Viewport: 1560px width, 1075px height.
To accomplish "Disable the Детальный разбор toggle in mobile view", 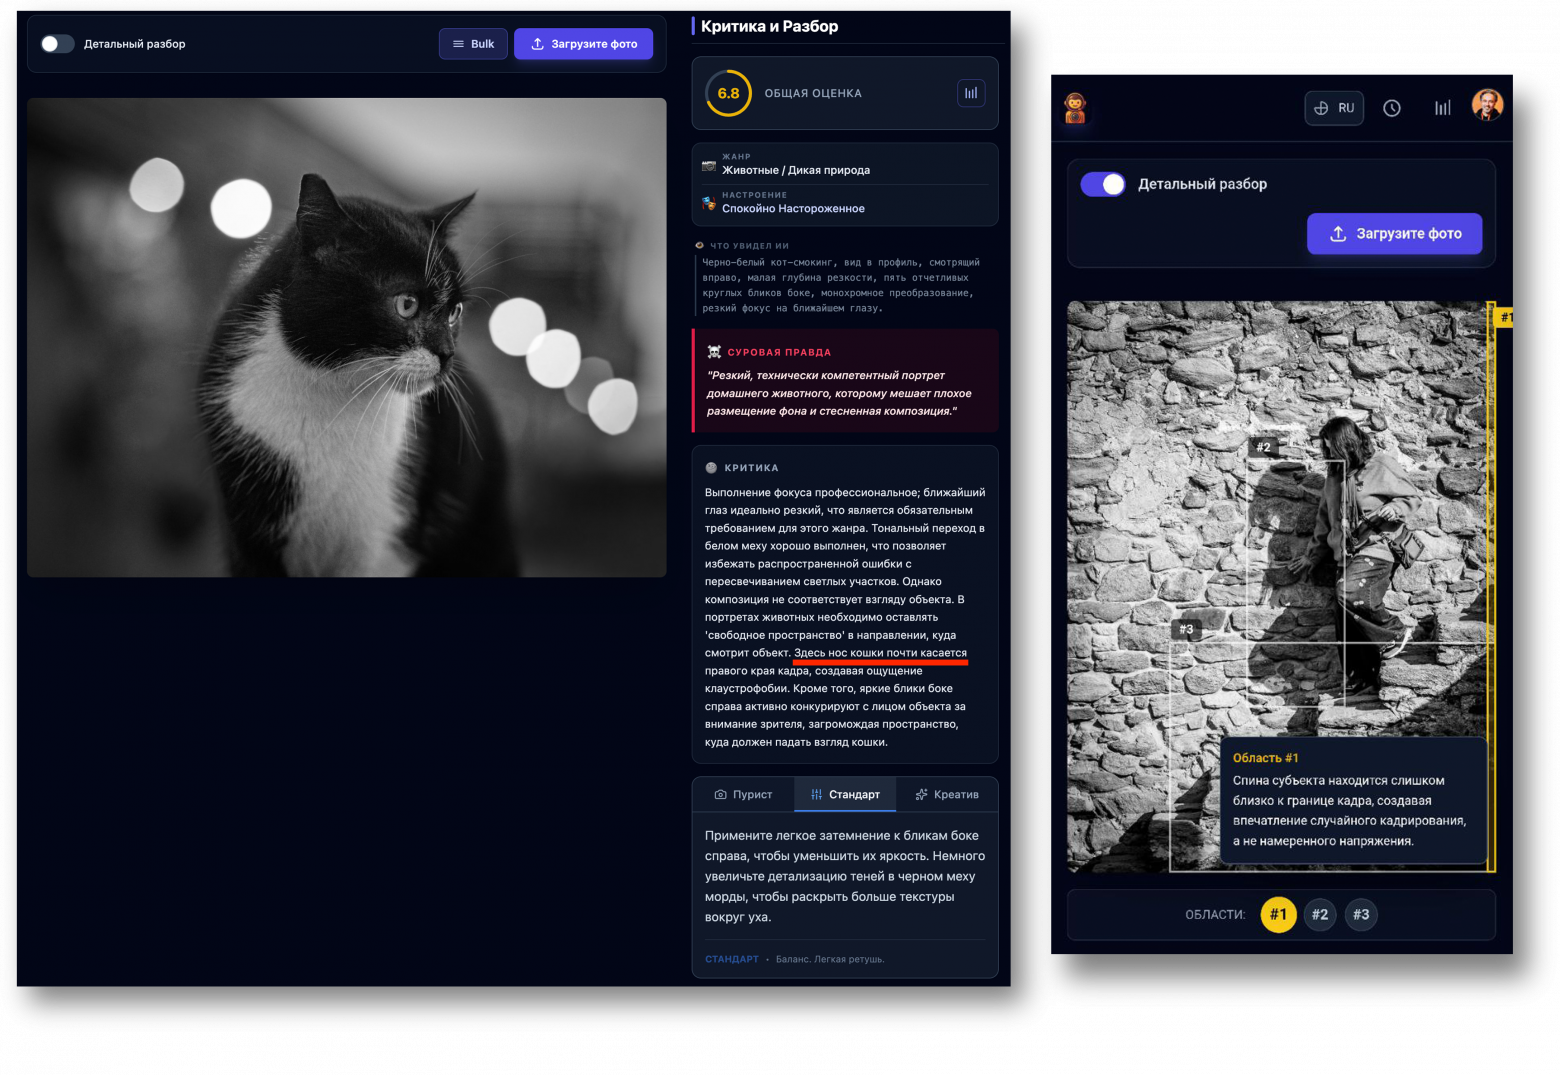I will pos(1103,184).
